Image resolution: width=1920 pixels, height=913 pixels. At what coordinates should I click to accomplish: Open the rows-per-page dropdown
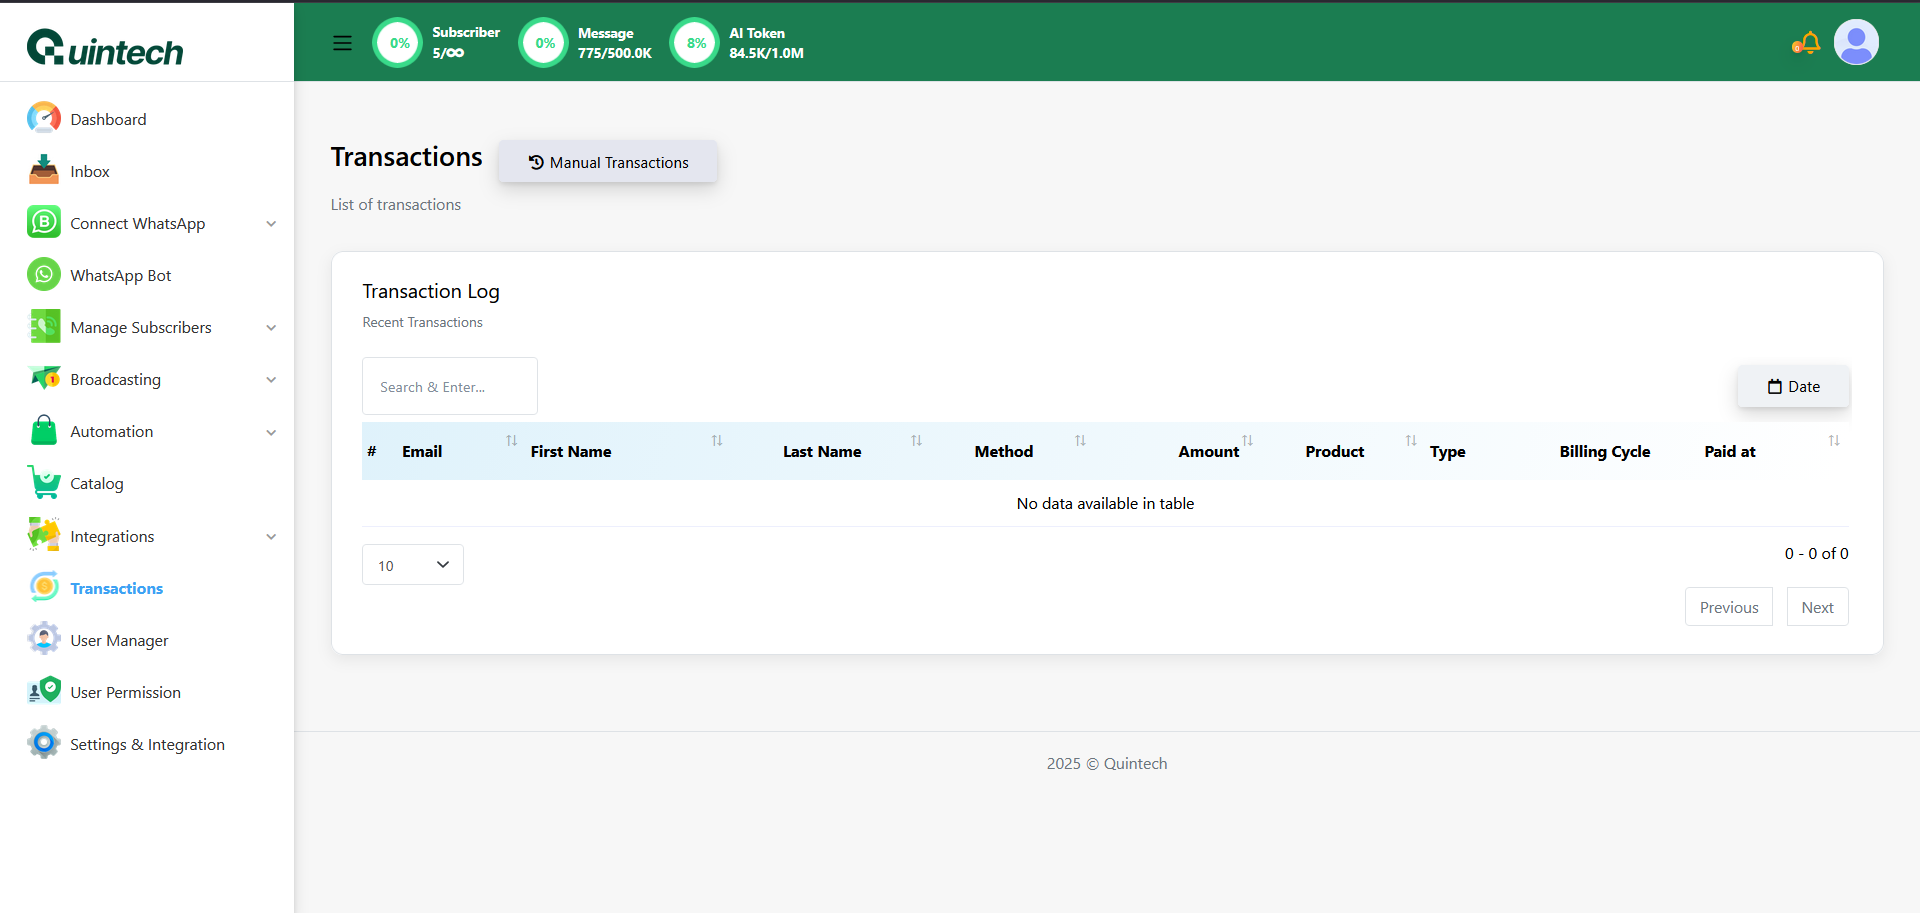click(x=412, y=565)
